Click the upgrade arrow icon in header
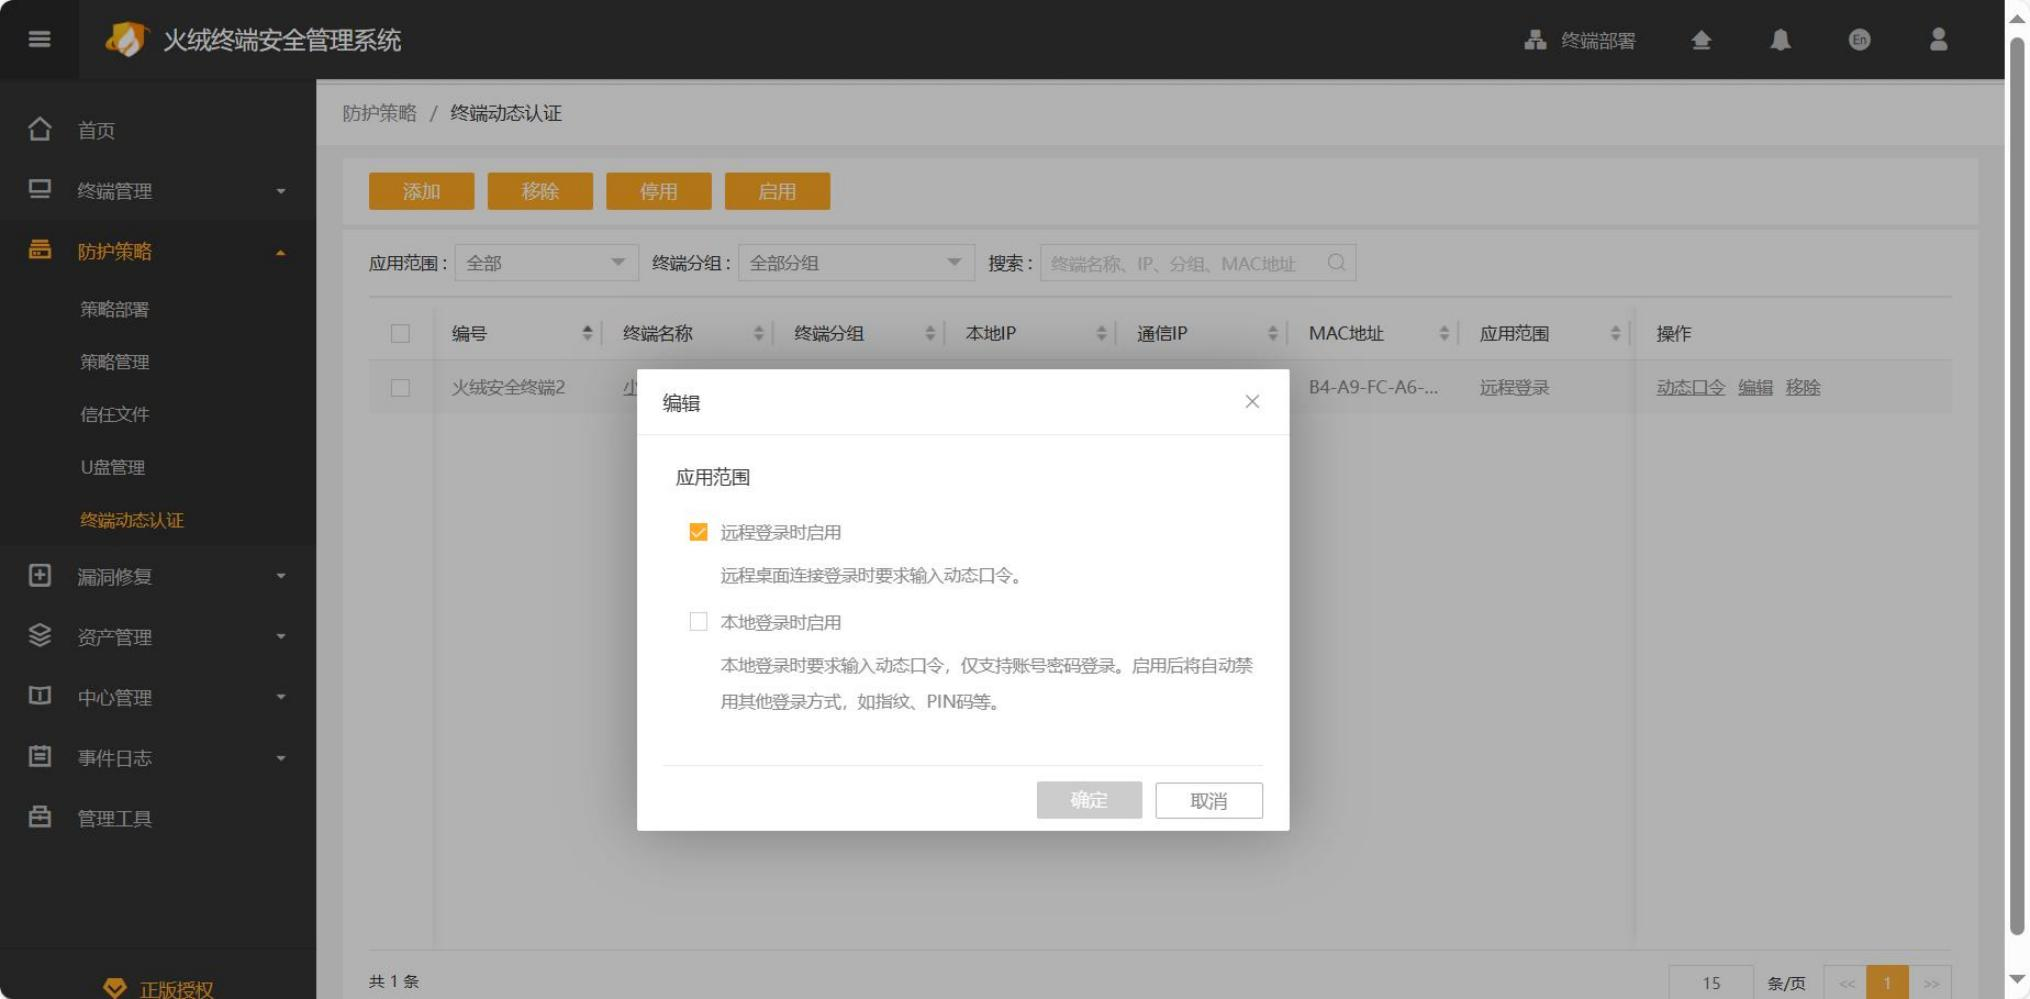 coord(1701,40)
